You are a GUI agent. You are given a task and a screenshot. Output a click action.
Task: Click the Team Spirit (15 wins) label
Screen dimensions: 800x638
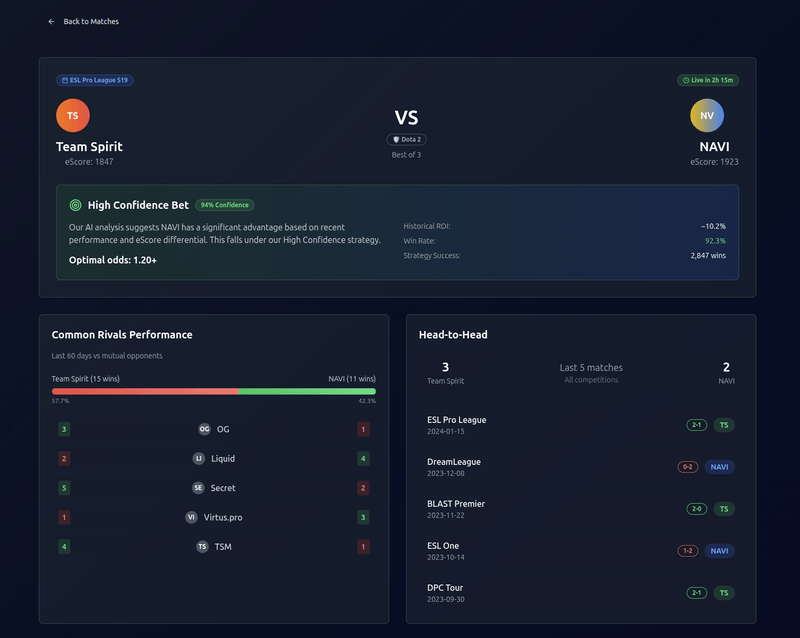click(x=86, y=379)
